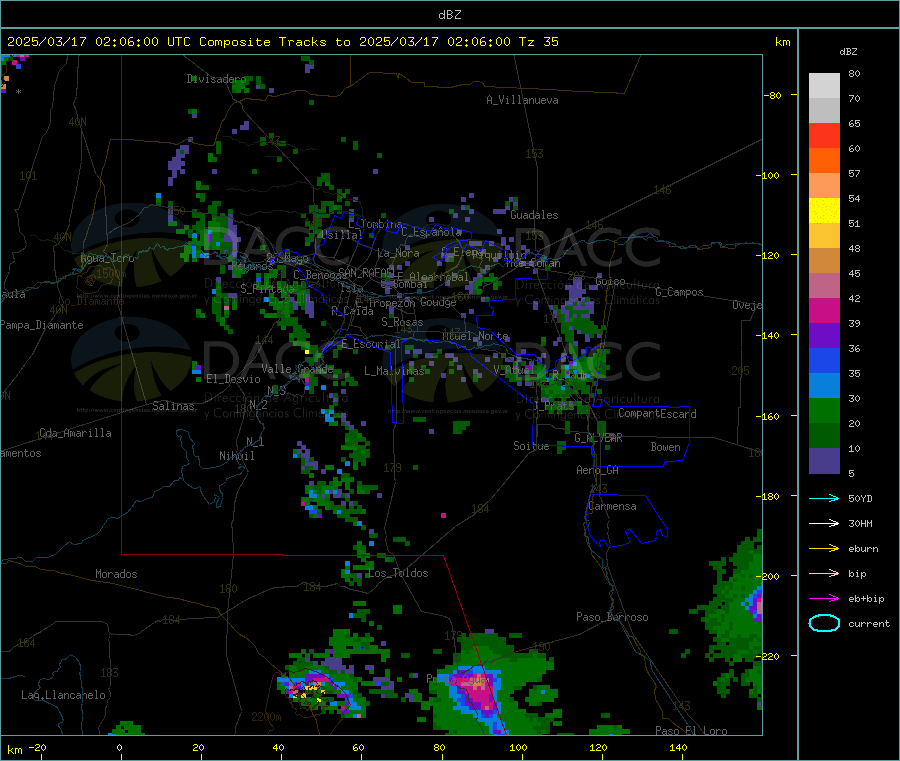Click the 'Agua_Toro' map label
Viewport: 900px width, 761px height.
tap(107, 258)
